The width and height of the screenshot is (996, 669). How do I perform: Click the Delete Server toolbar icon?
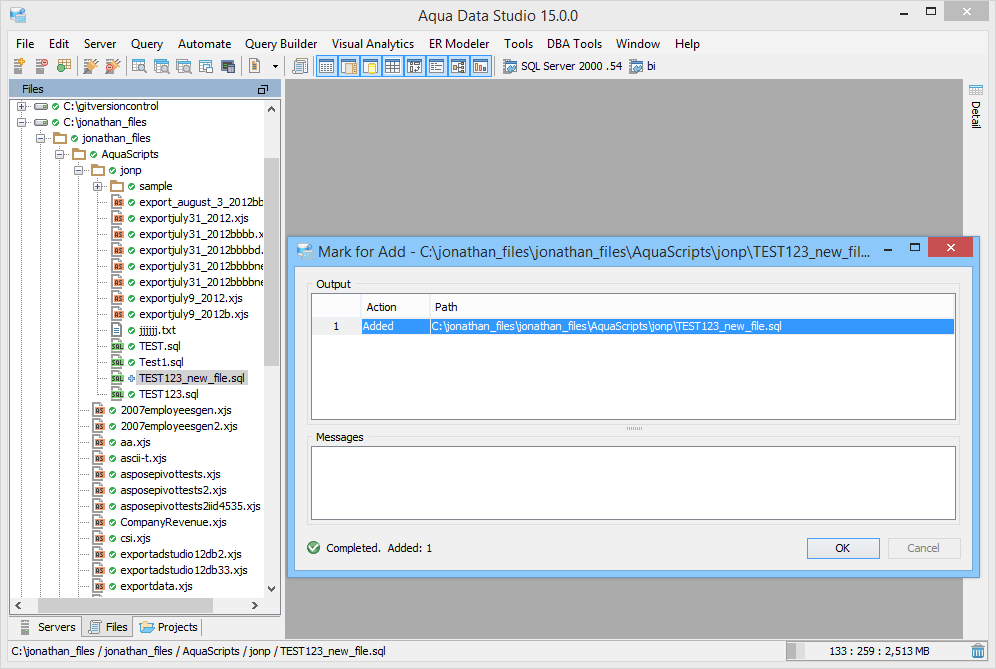(41, 65)
